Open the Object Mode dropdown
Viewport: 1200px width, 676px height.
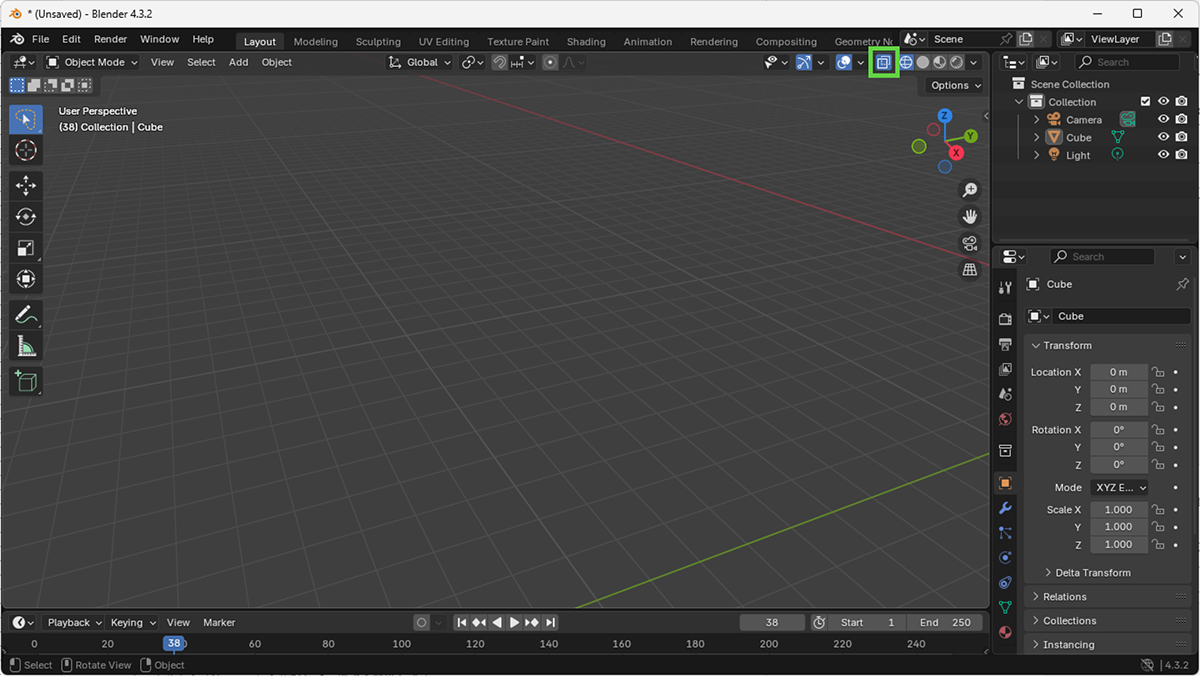coord(92,62)
